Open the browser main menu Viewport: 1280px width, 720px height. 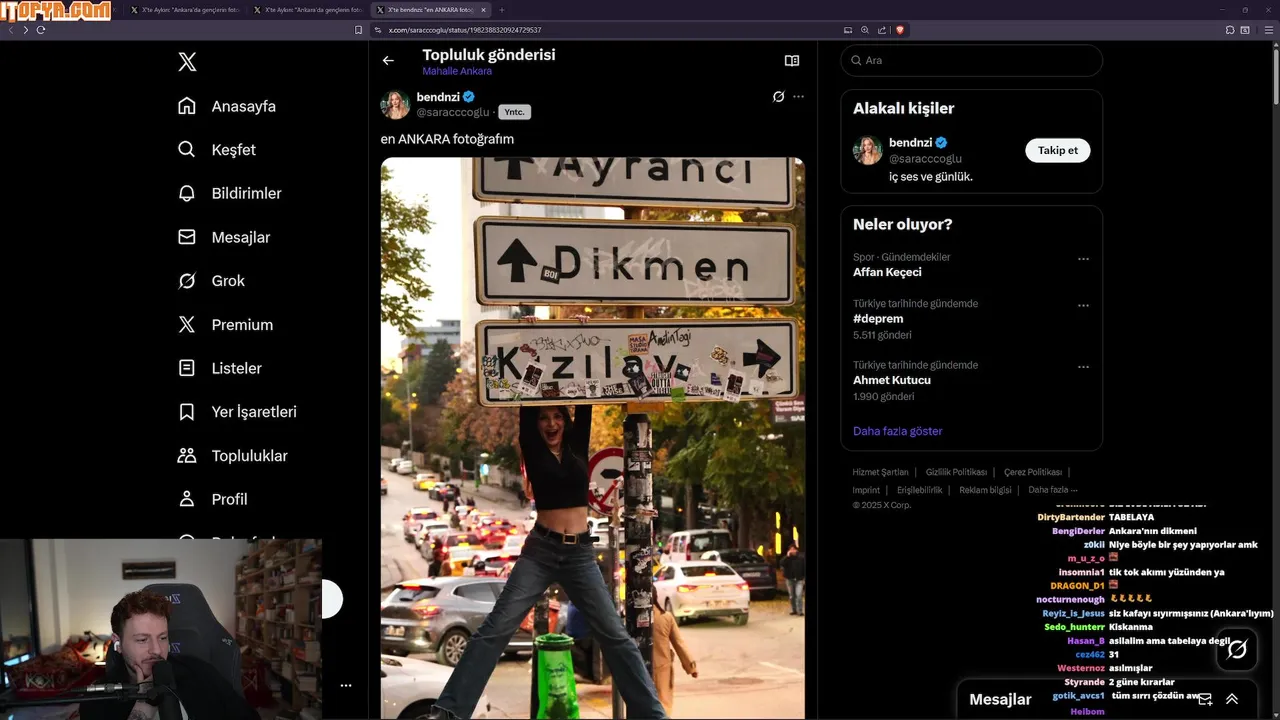(1268, 30)
